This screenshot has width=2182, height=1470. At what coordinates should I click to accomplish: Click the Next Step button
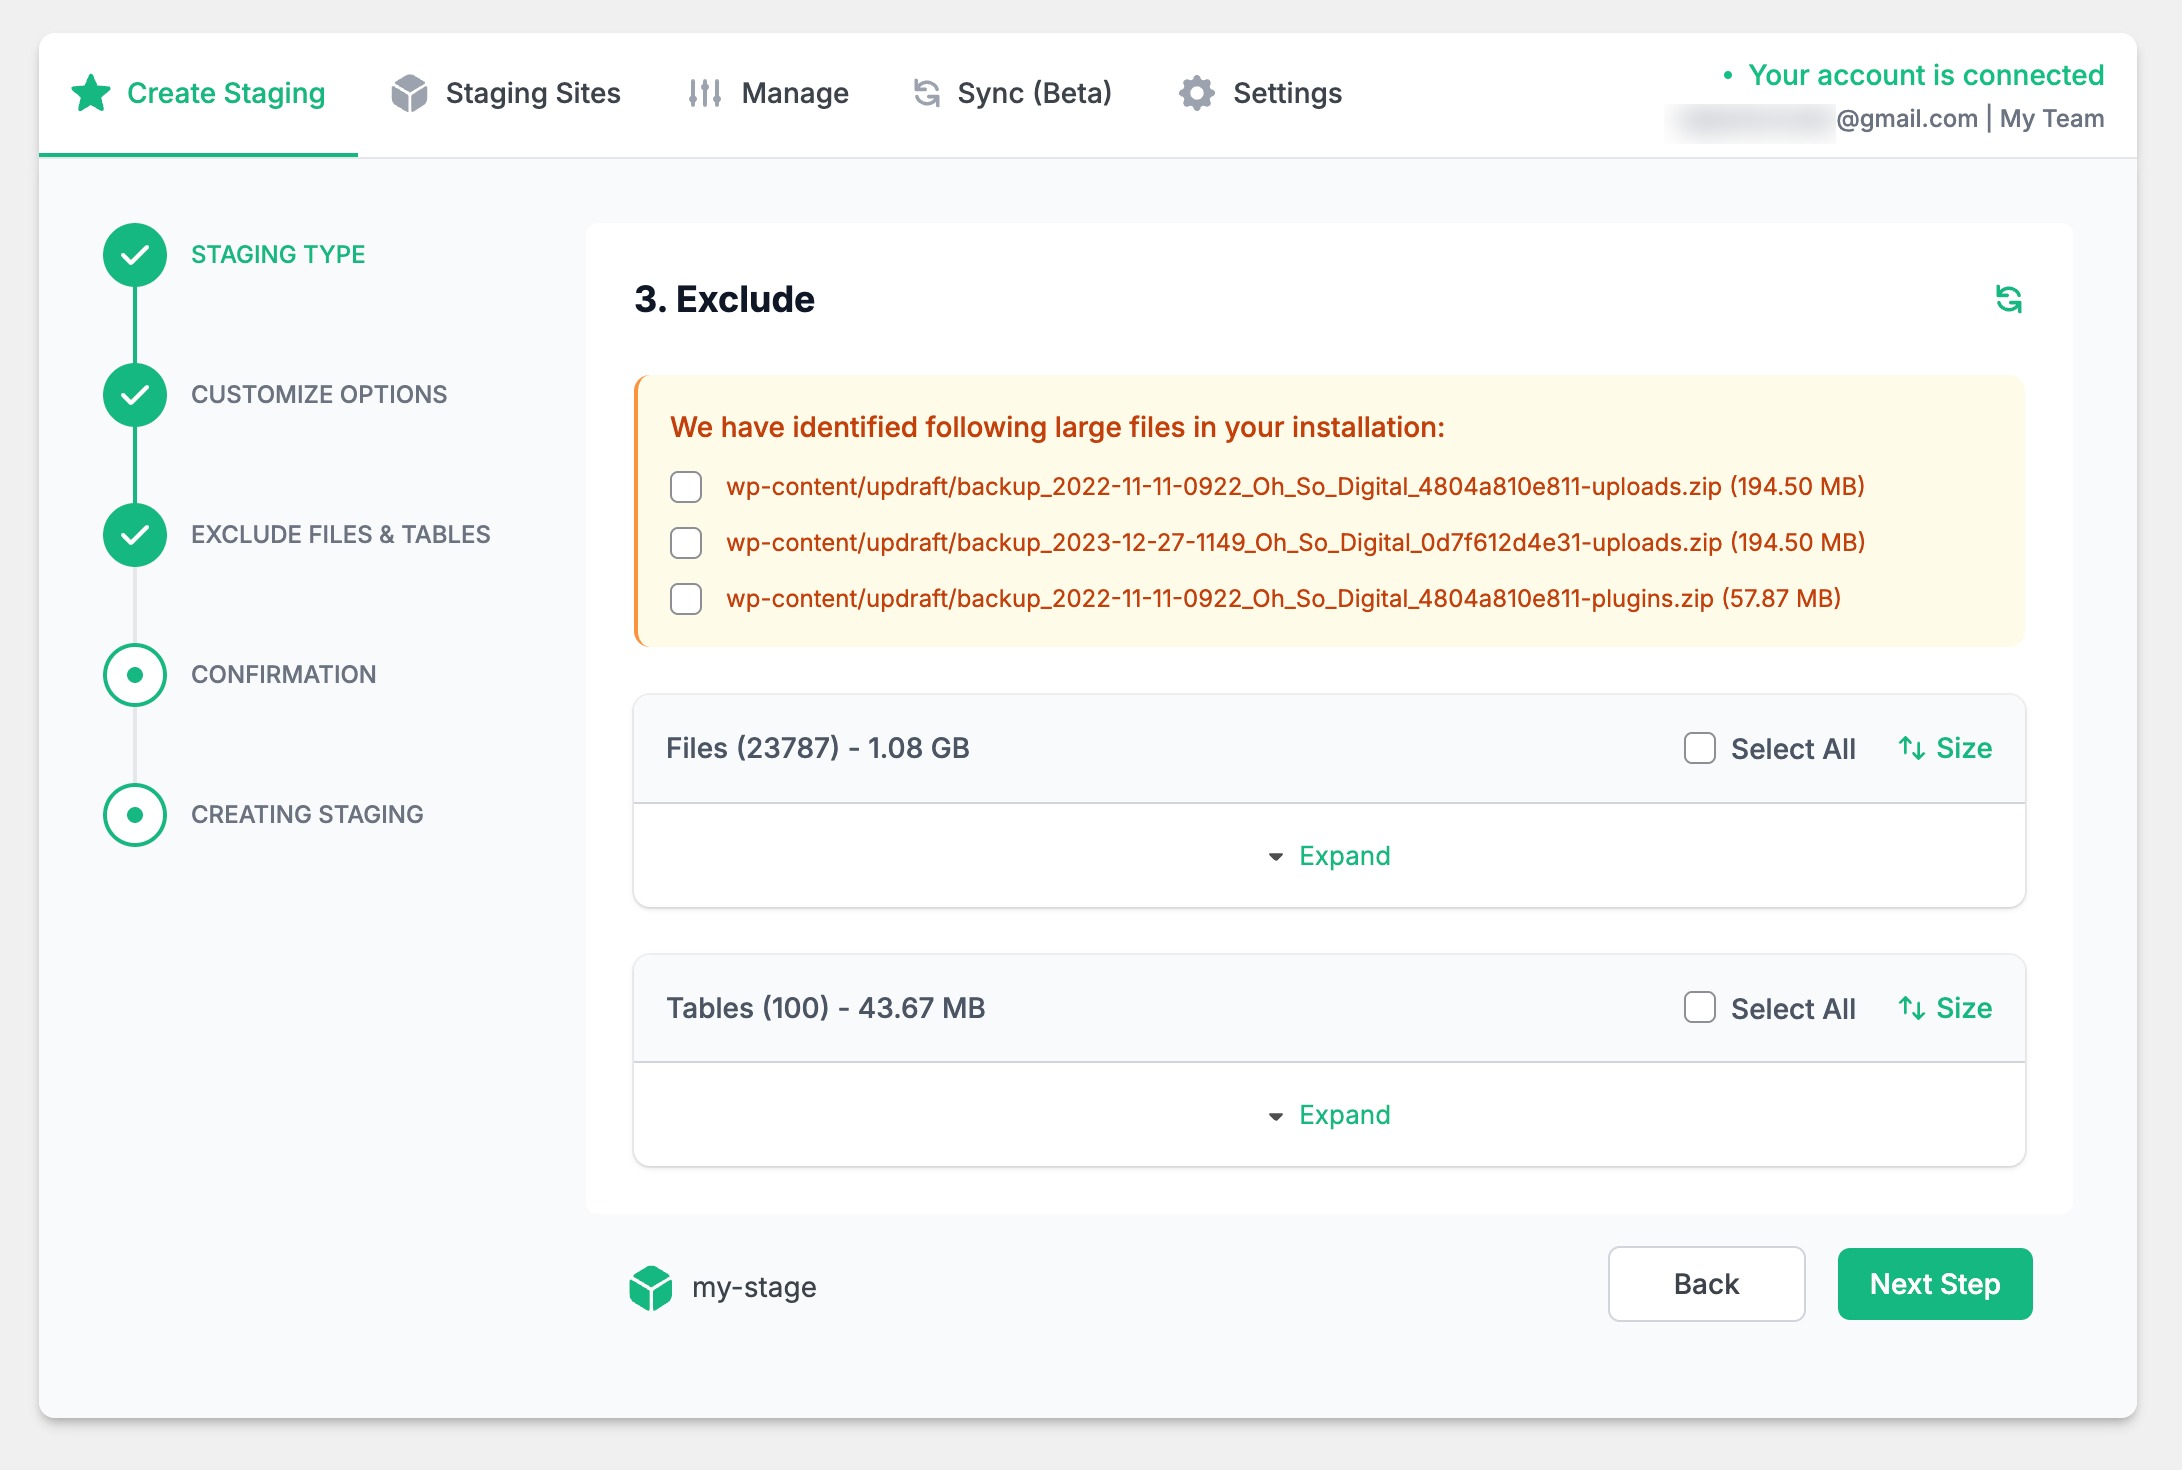coord(1934,1284)
